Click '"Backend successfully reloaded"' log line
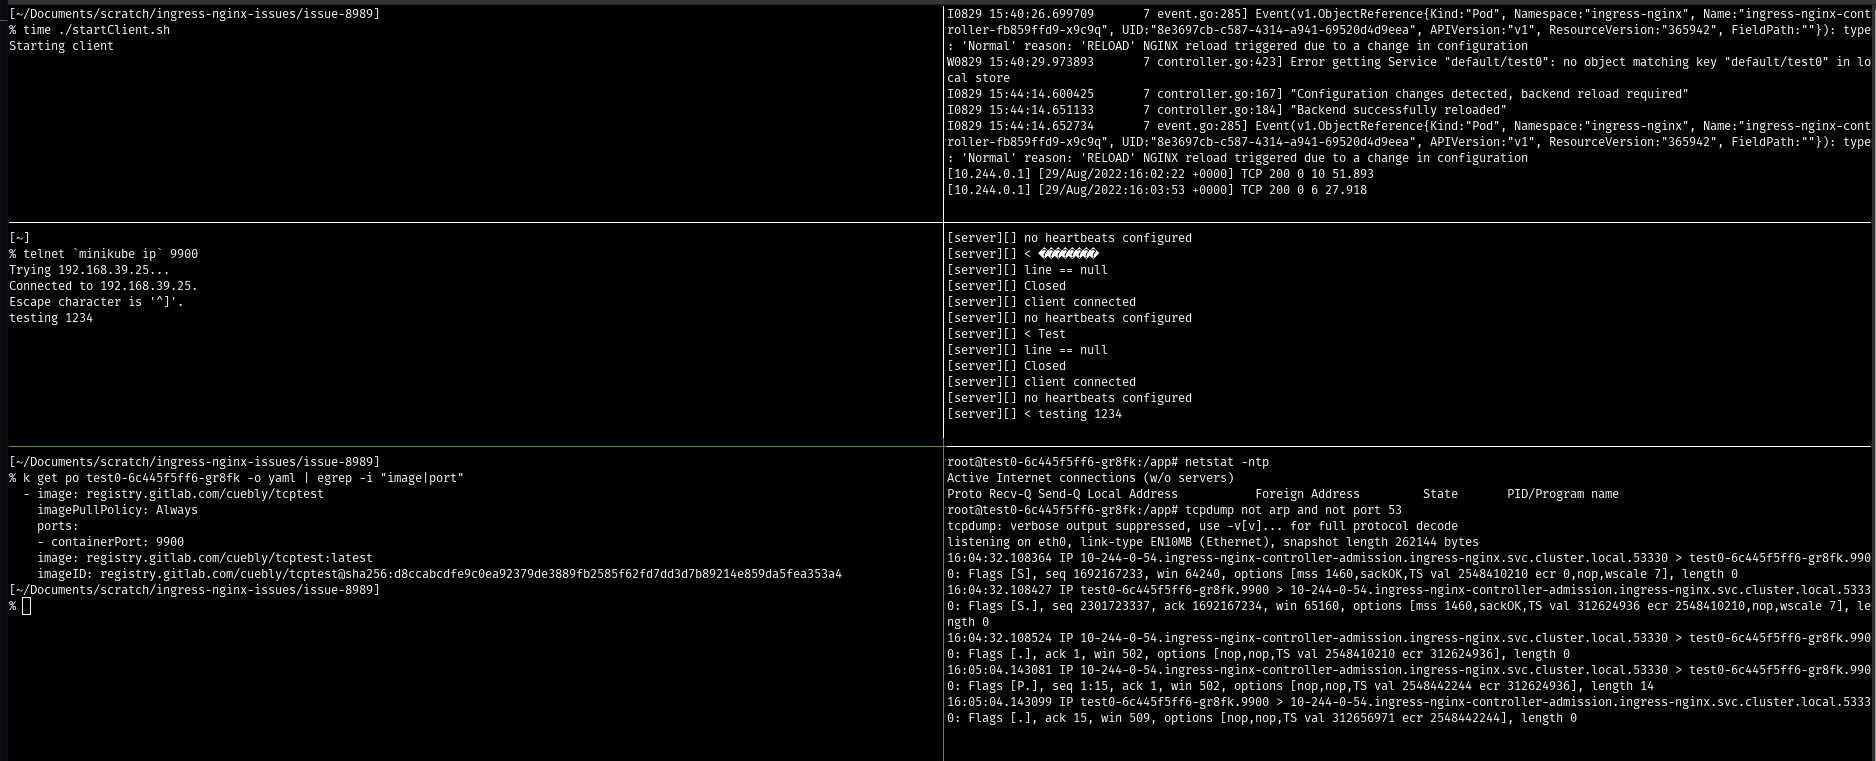Image resolution: width=1876 pixels, height=761 pixels. [x=1227, y=110]
